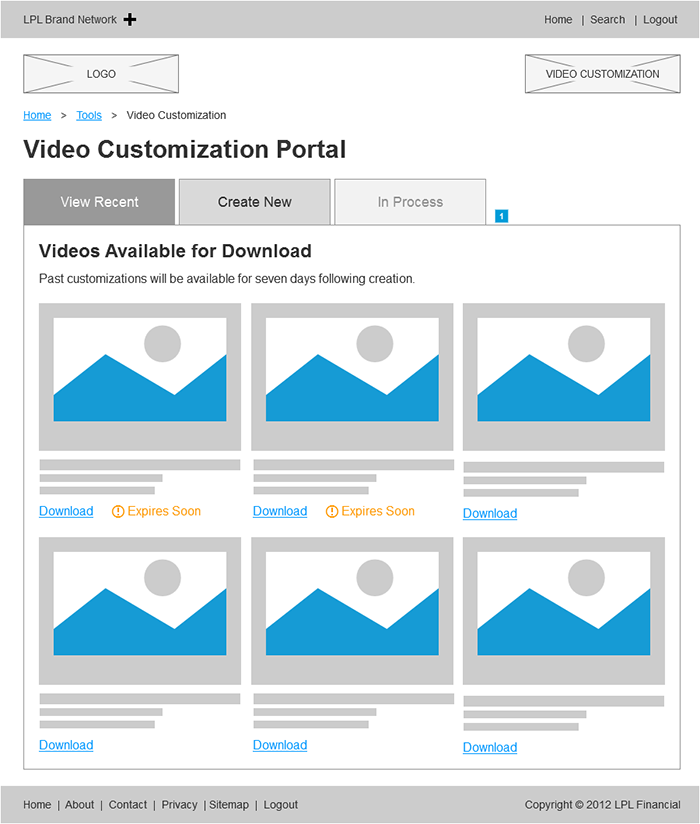Screen dimensions: 700x824
Task: Click the Video Customization breadcrumb text
Action: 176,115
